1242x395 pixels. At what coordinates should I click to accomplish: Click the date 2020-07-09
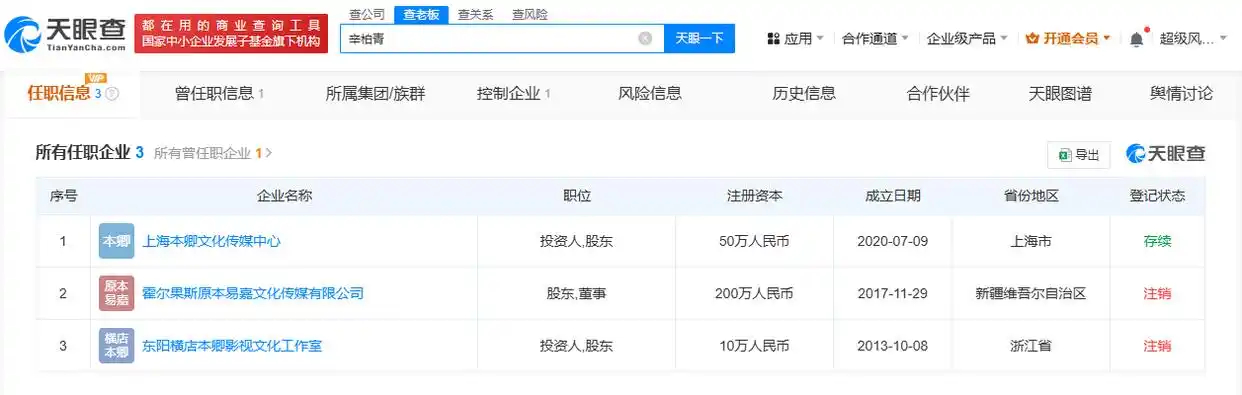pos(892,242)
